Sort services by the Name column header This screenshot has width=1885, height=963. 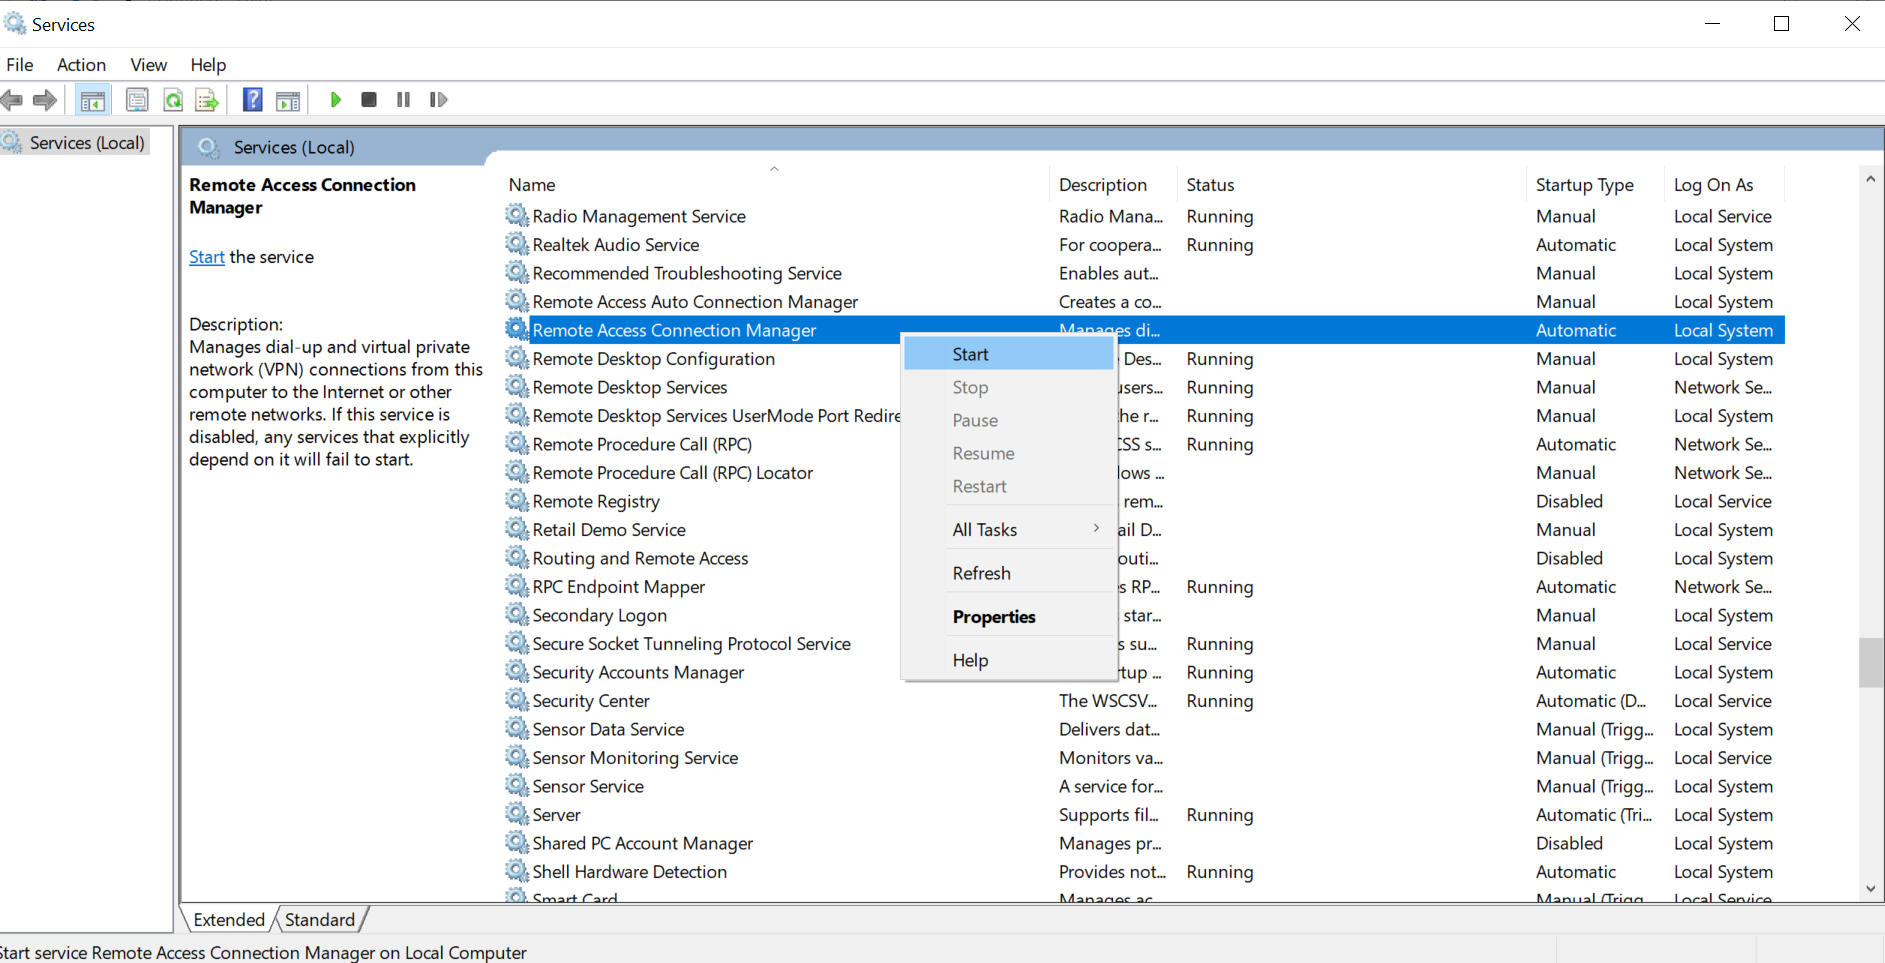click(x=532, y=185)
